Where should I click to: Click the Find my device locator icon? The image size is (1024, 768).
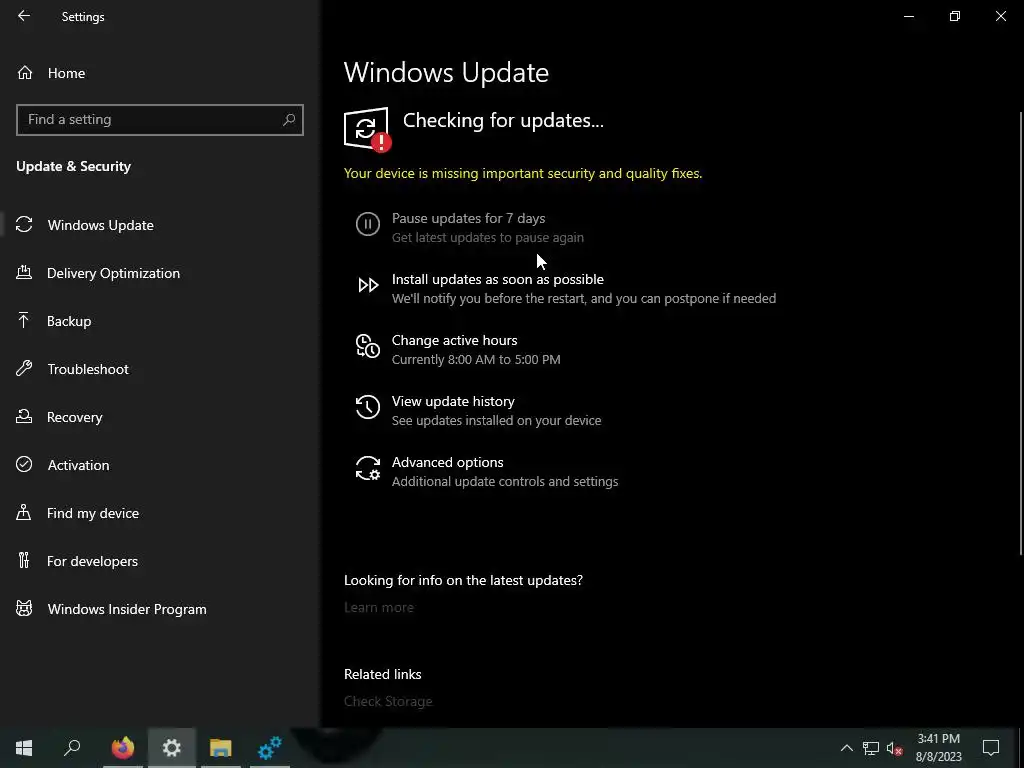pyautogui.click(x=24, y=512)
